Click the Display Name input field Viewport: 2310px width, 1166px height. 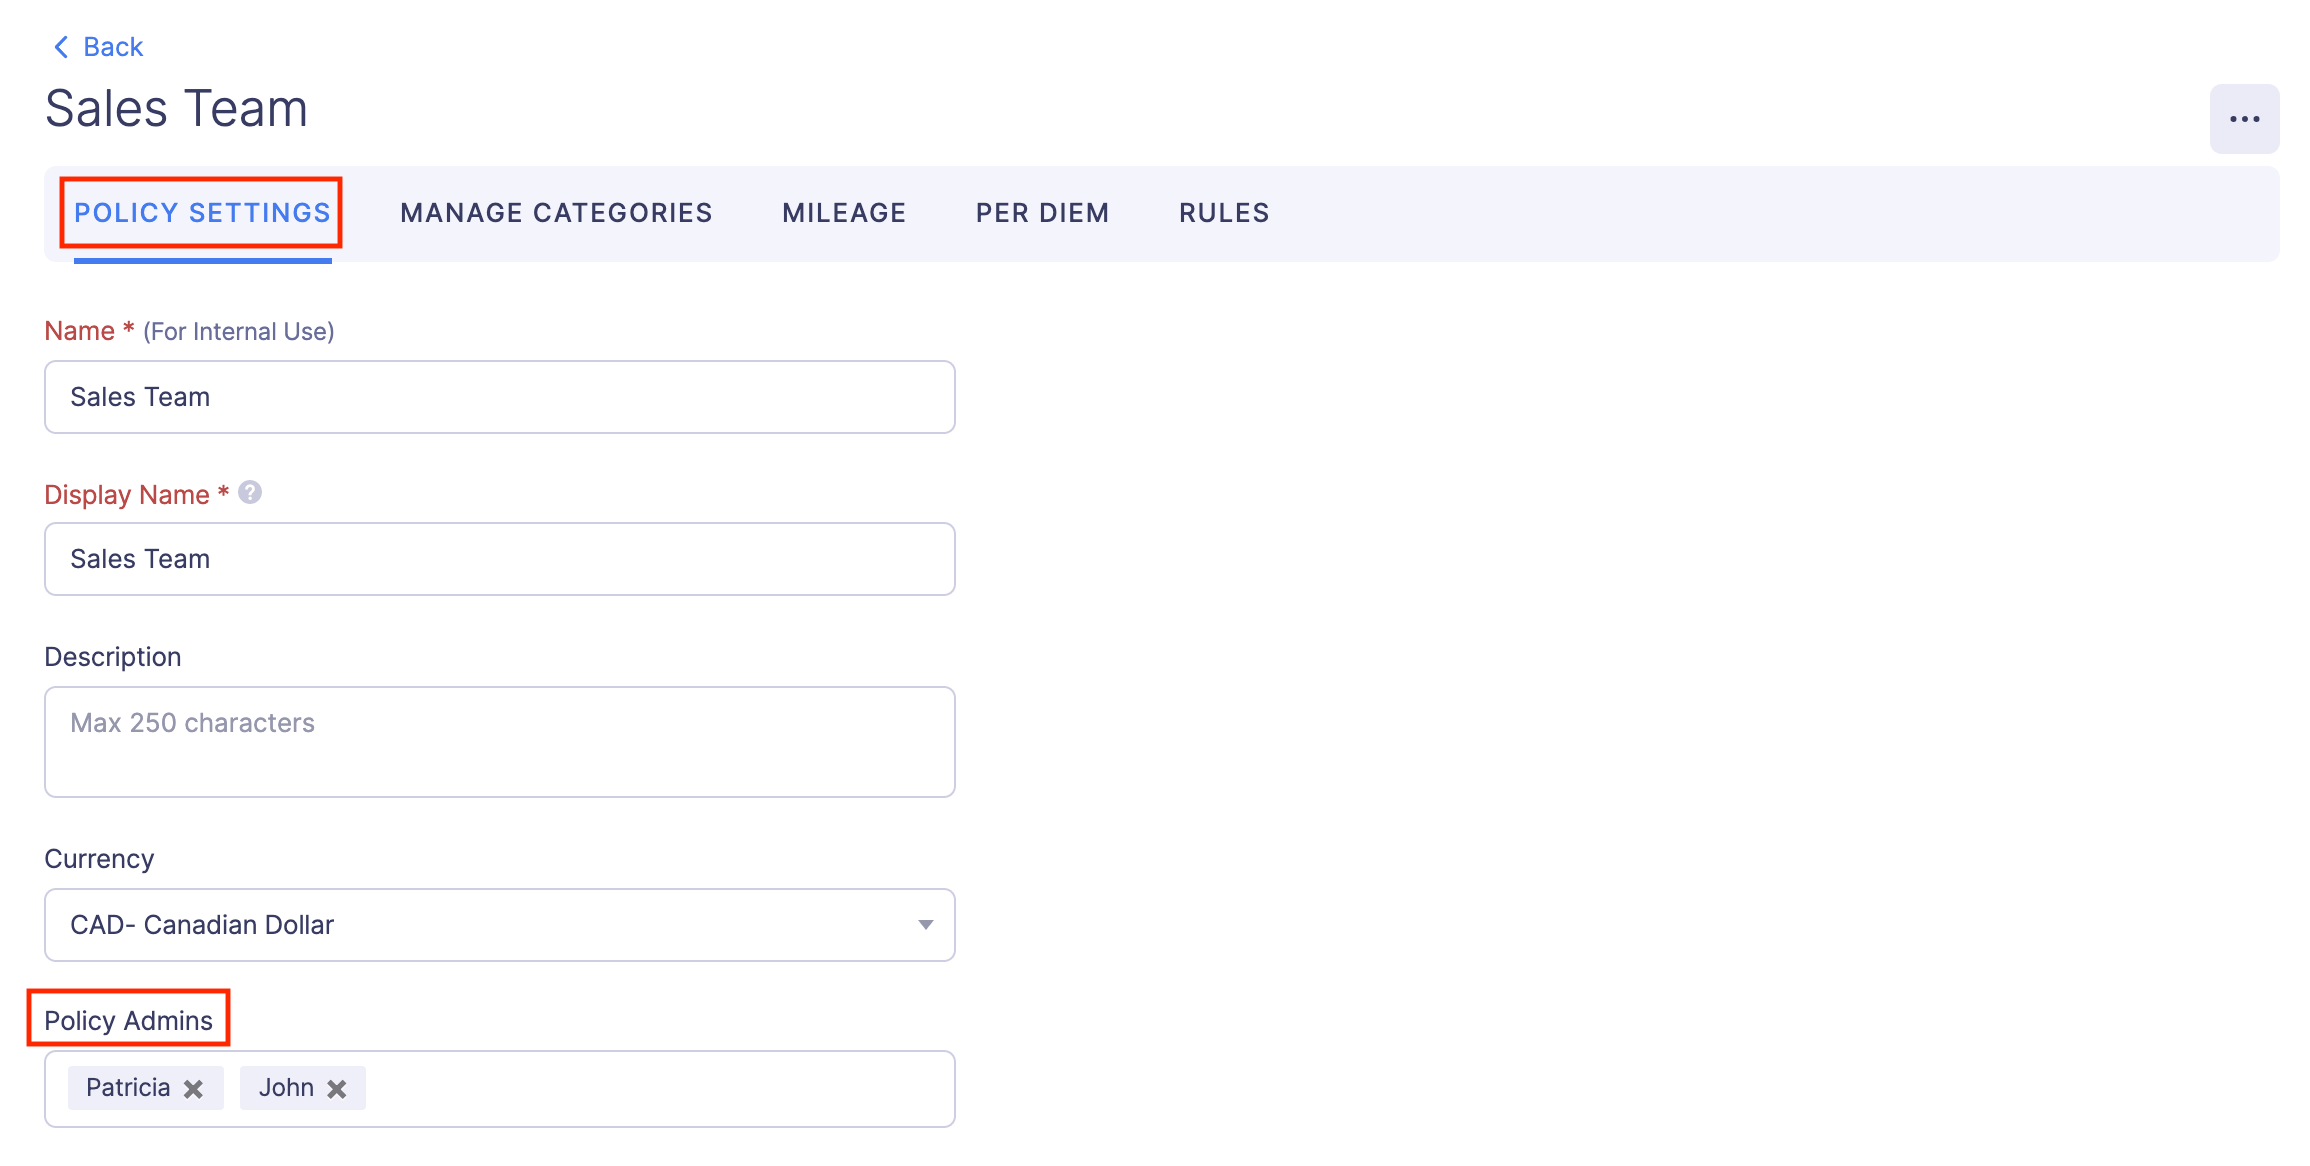pos(499,559)
